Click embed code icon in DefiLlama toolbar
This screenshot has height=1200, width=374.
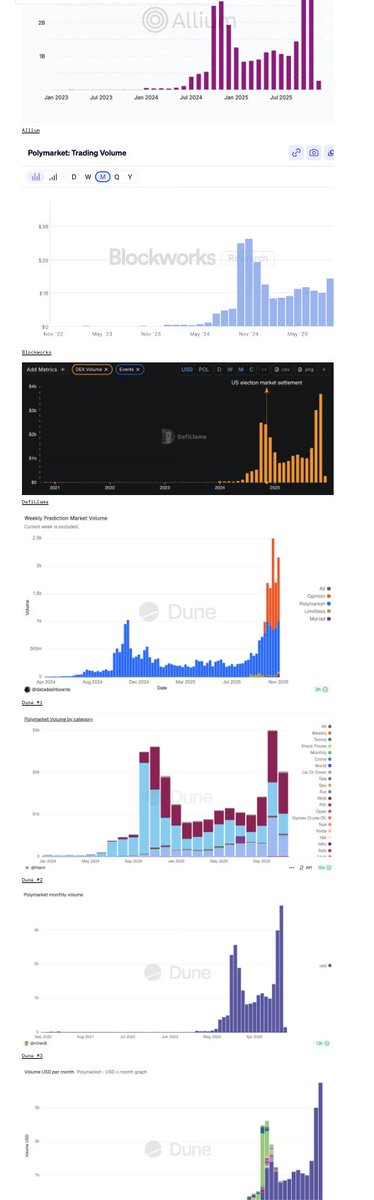tap(265, 370)
